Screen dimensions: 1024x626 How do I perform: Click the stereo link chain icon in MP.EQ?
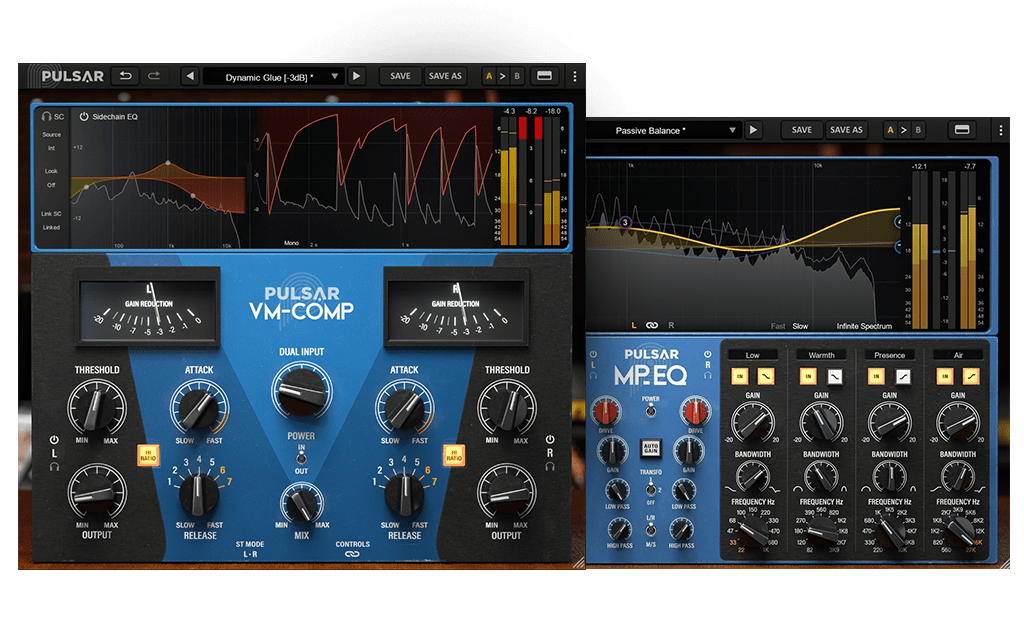pyautogui.click(x=650, y=325)
